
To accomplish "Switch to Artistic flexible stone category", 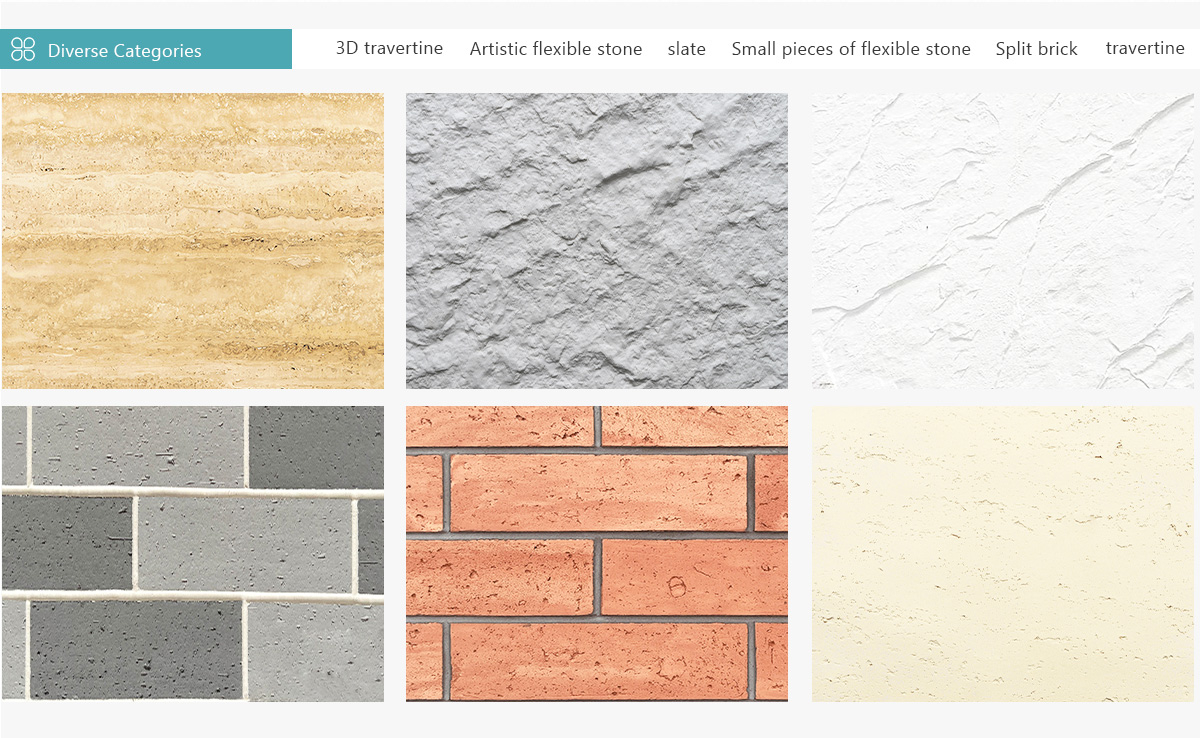I will click(556, 49).
